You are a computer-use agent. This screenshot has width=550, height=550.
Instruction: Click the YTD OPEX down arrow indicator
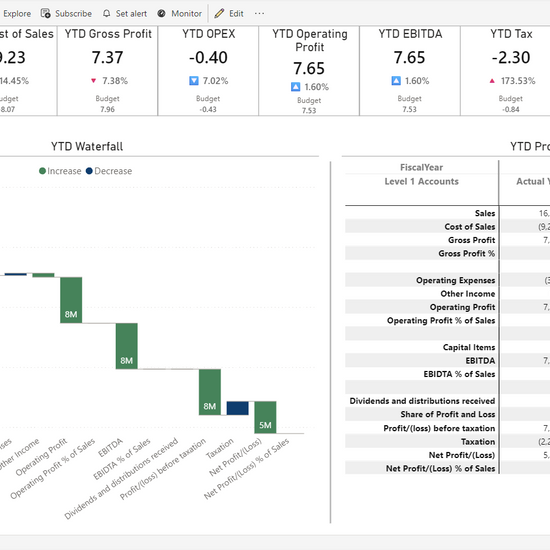pos(194,81)
